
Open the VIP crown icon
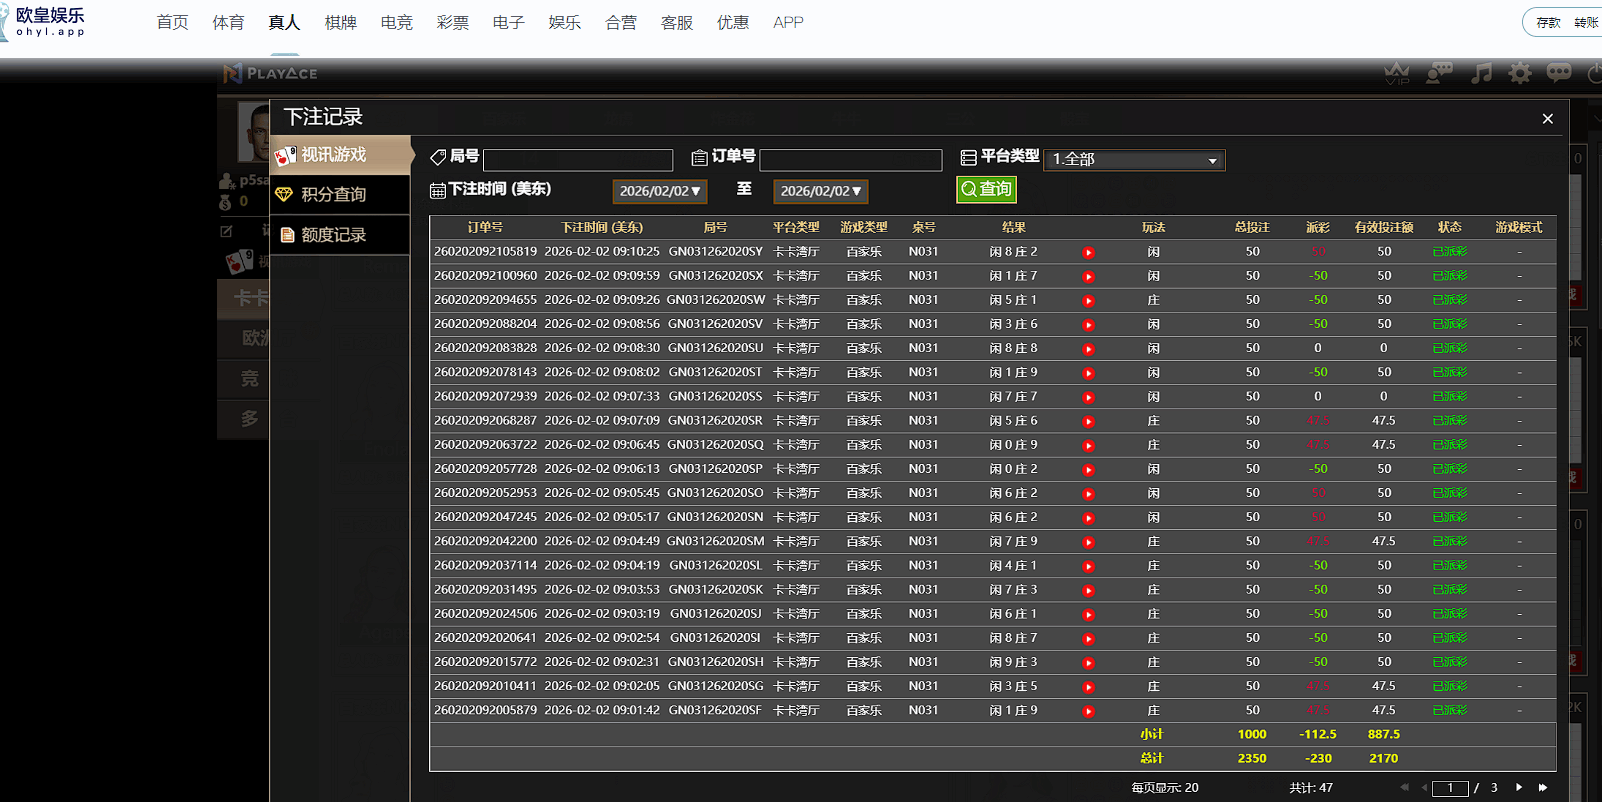[x=1397, y=73]
